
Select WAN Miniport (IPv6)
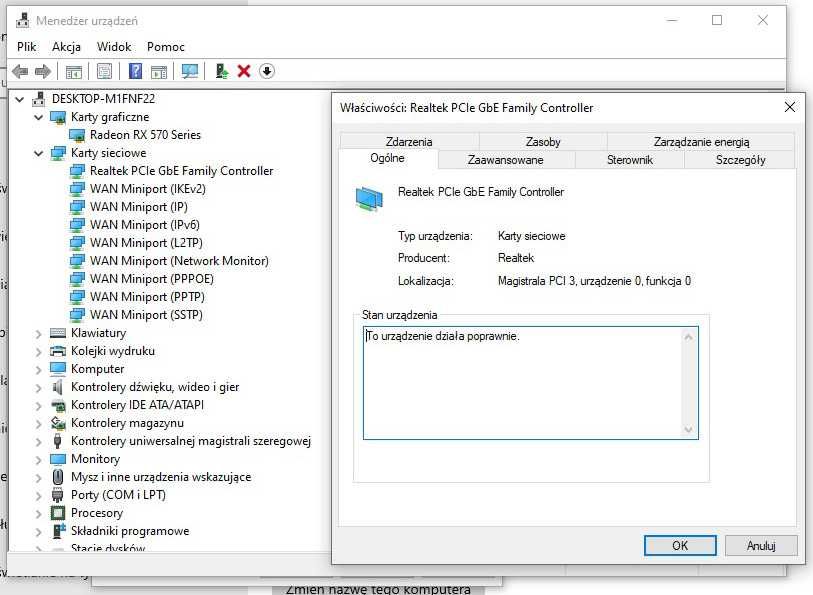tap(145, 224)
